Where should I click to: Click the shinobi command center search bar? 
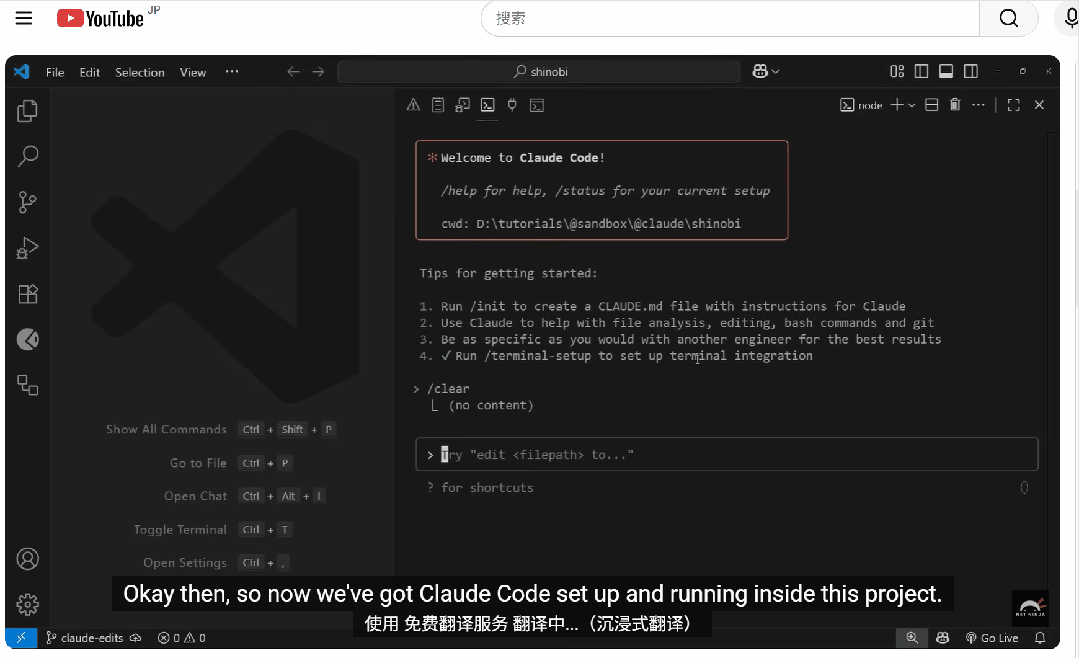coord(539,72)
